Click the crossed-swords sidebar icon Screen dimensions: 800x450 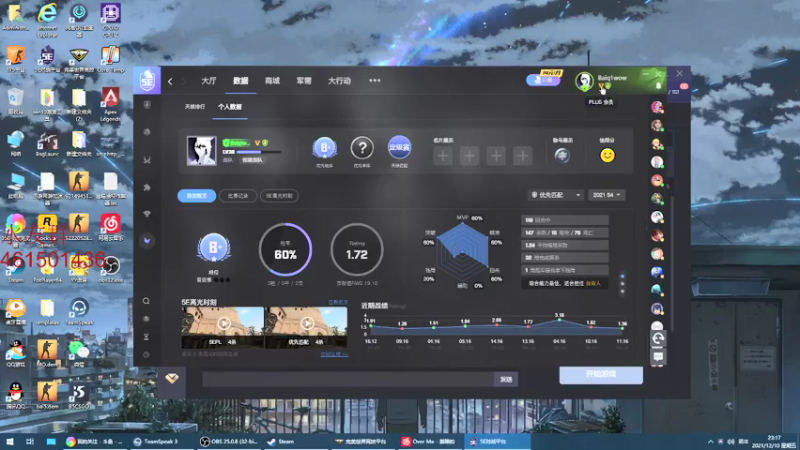[x=147, y=160]
